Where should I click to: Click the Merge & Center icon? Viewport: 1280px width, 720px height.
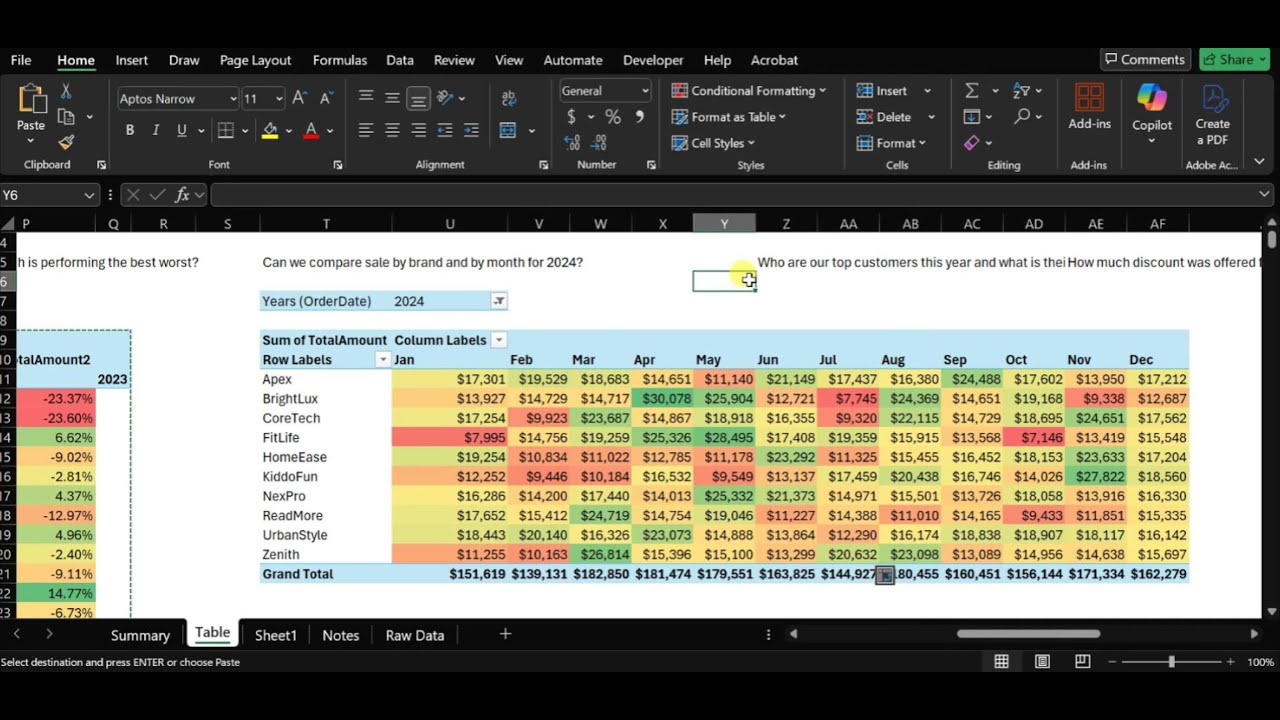point(508,130)
